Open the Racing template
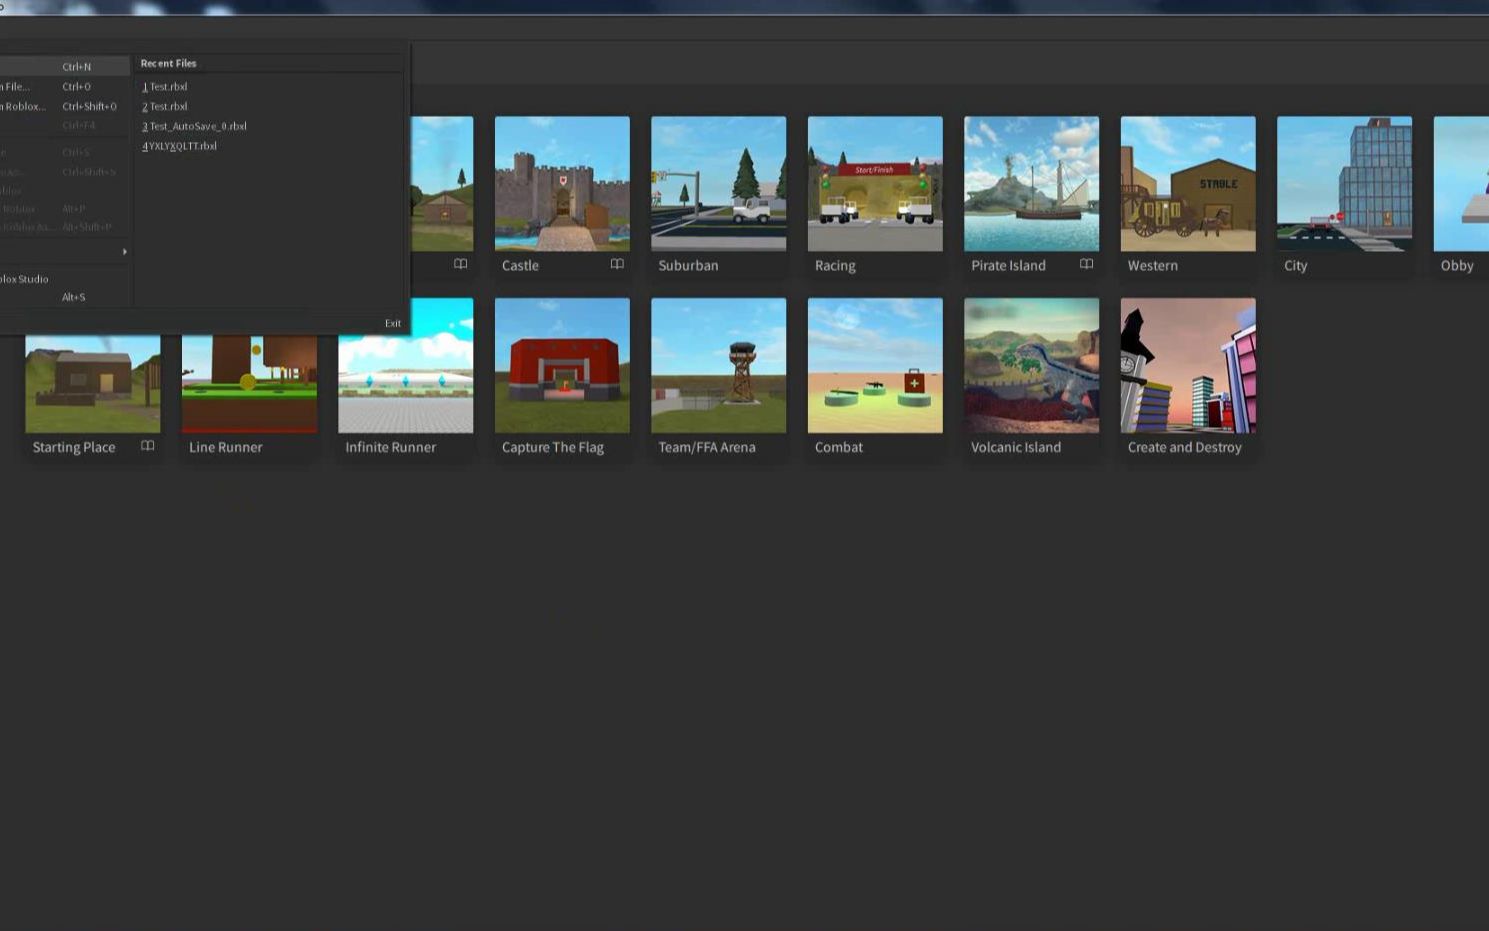1489x931 pixels. [874, 185]
